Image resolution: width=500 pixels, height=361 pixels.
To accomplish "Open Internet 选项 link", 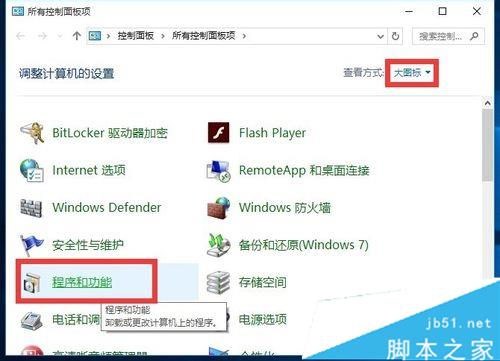I will click(x=89, y=170).
